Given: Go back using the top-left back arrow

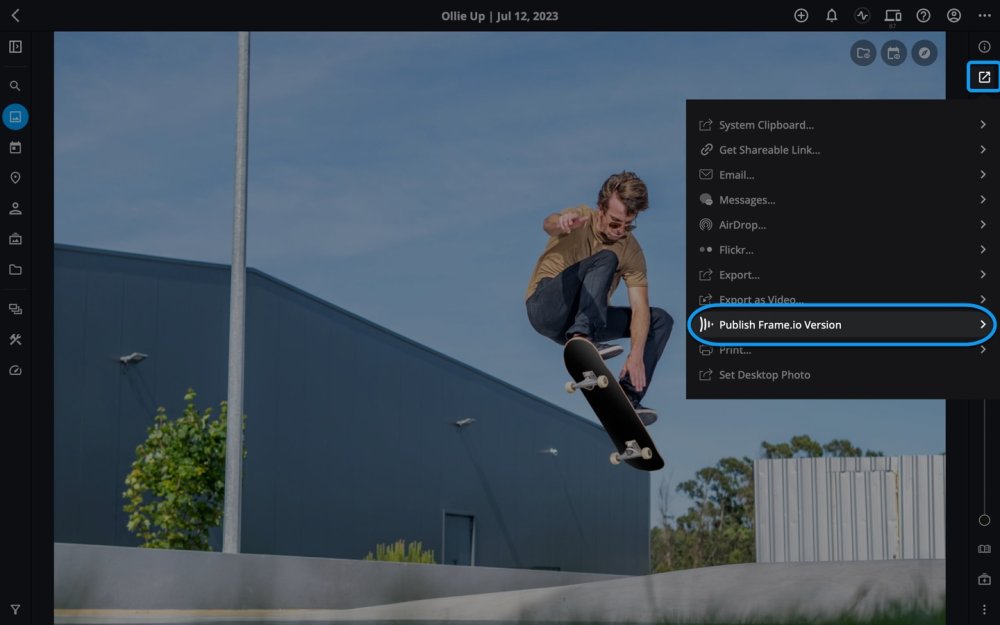Looking at the screenshot, I should (x=16, y=15).
